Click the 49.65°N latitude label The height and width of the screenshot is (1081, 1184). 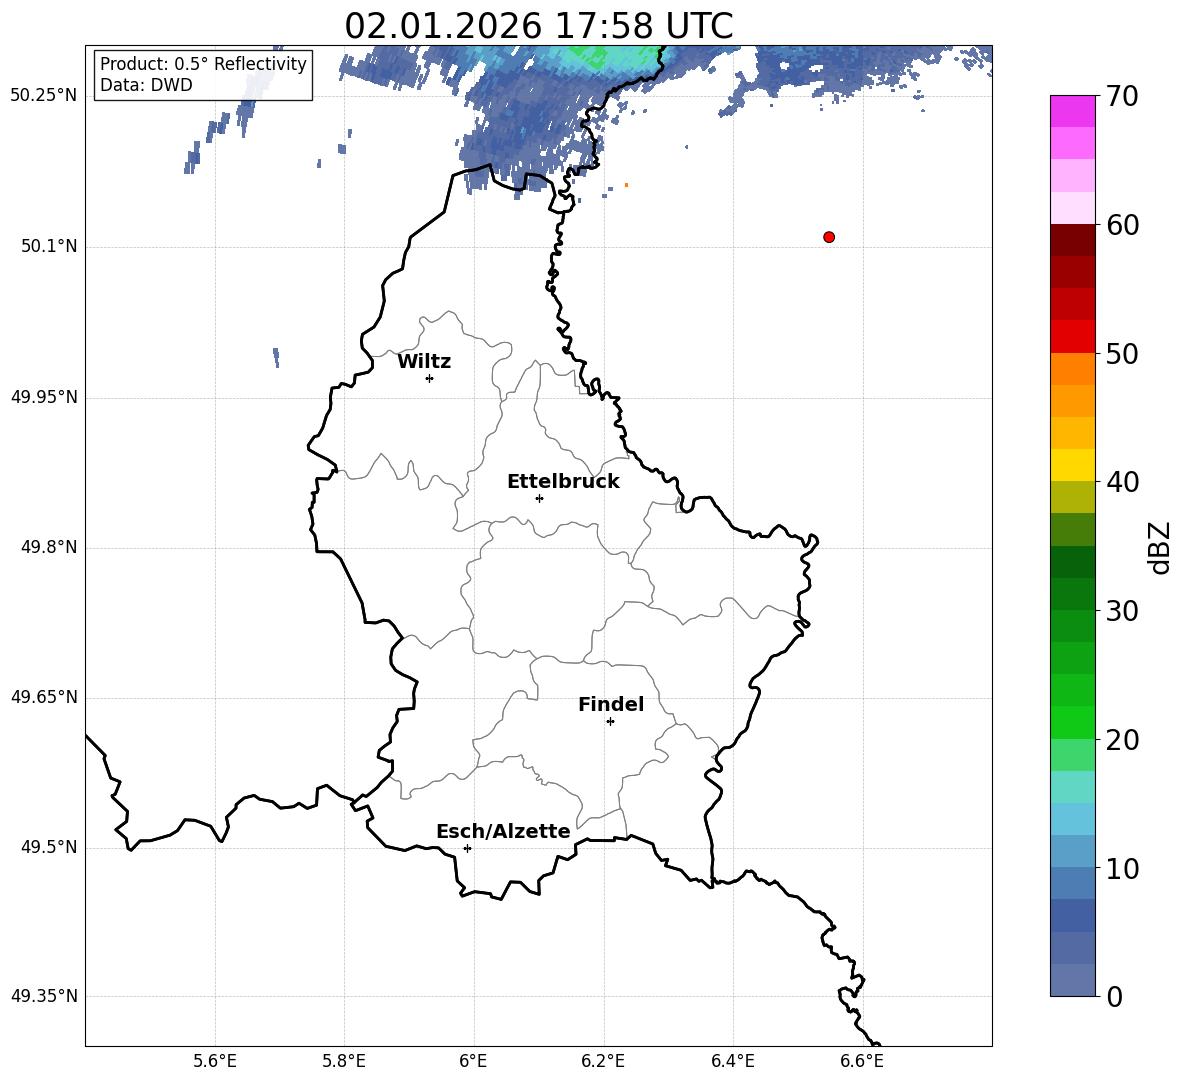[x=44, y=697]
